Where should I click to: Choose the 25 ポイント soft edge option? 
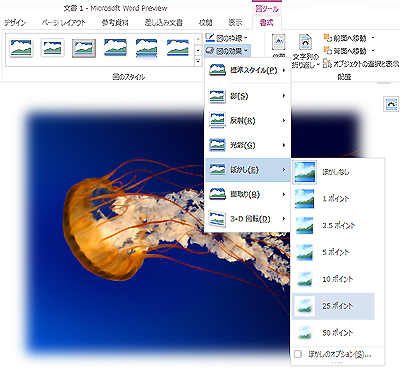(333, 306)
